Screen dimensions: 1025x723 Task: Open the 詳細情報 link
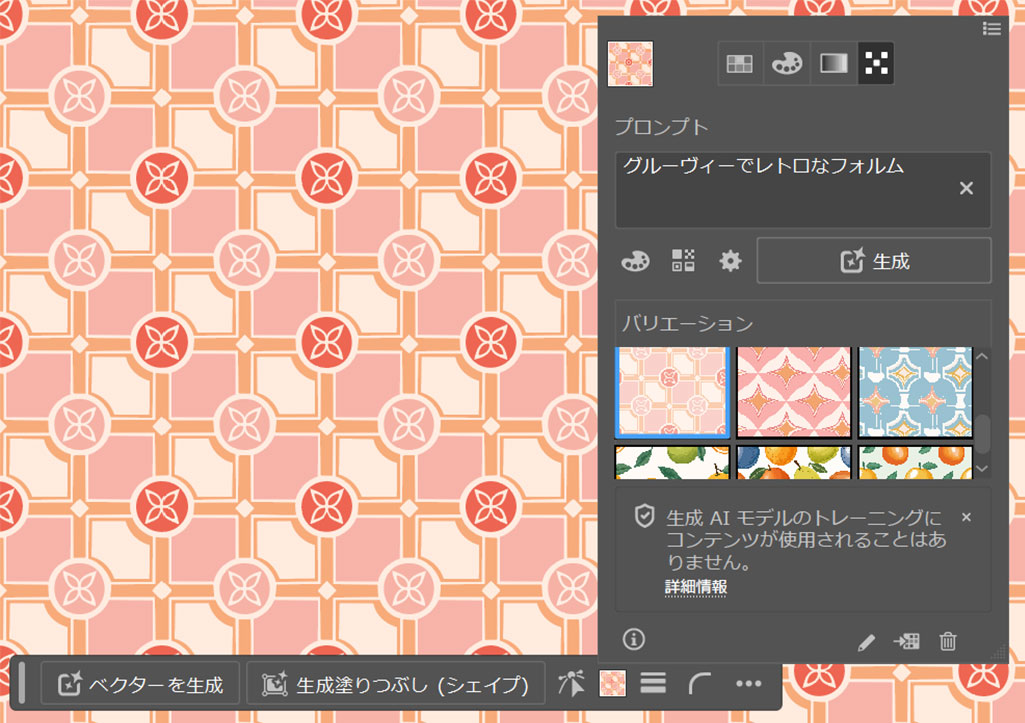click(x=696, y=587)
